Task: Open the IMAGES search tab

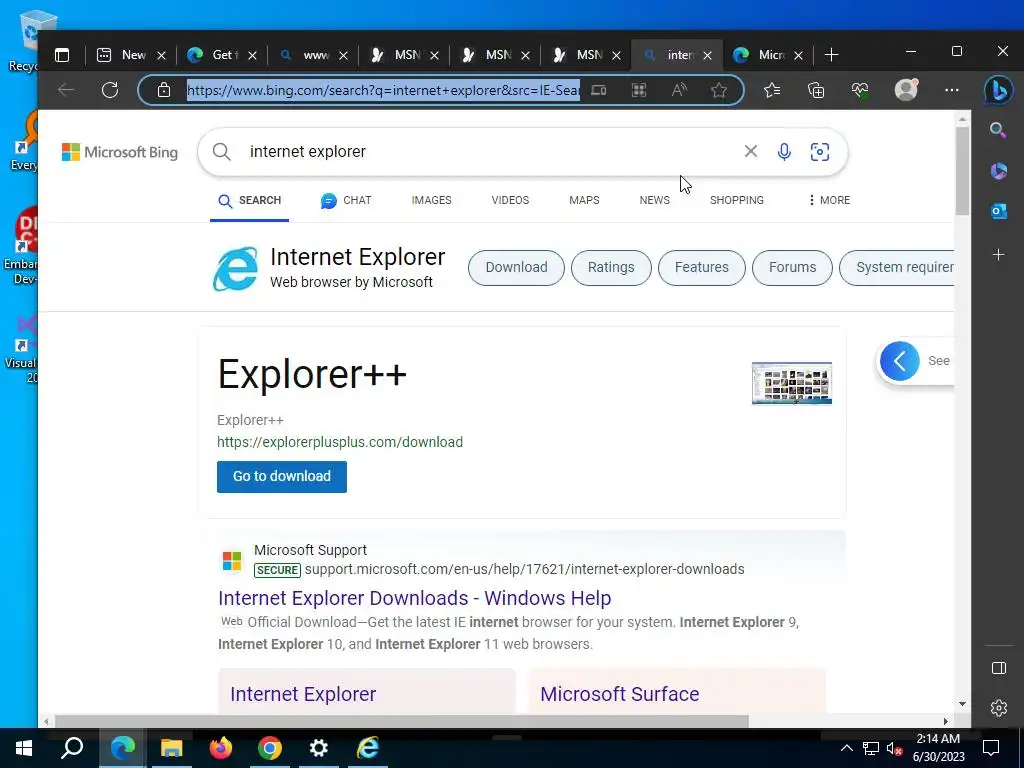Action: [431, 200]
